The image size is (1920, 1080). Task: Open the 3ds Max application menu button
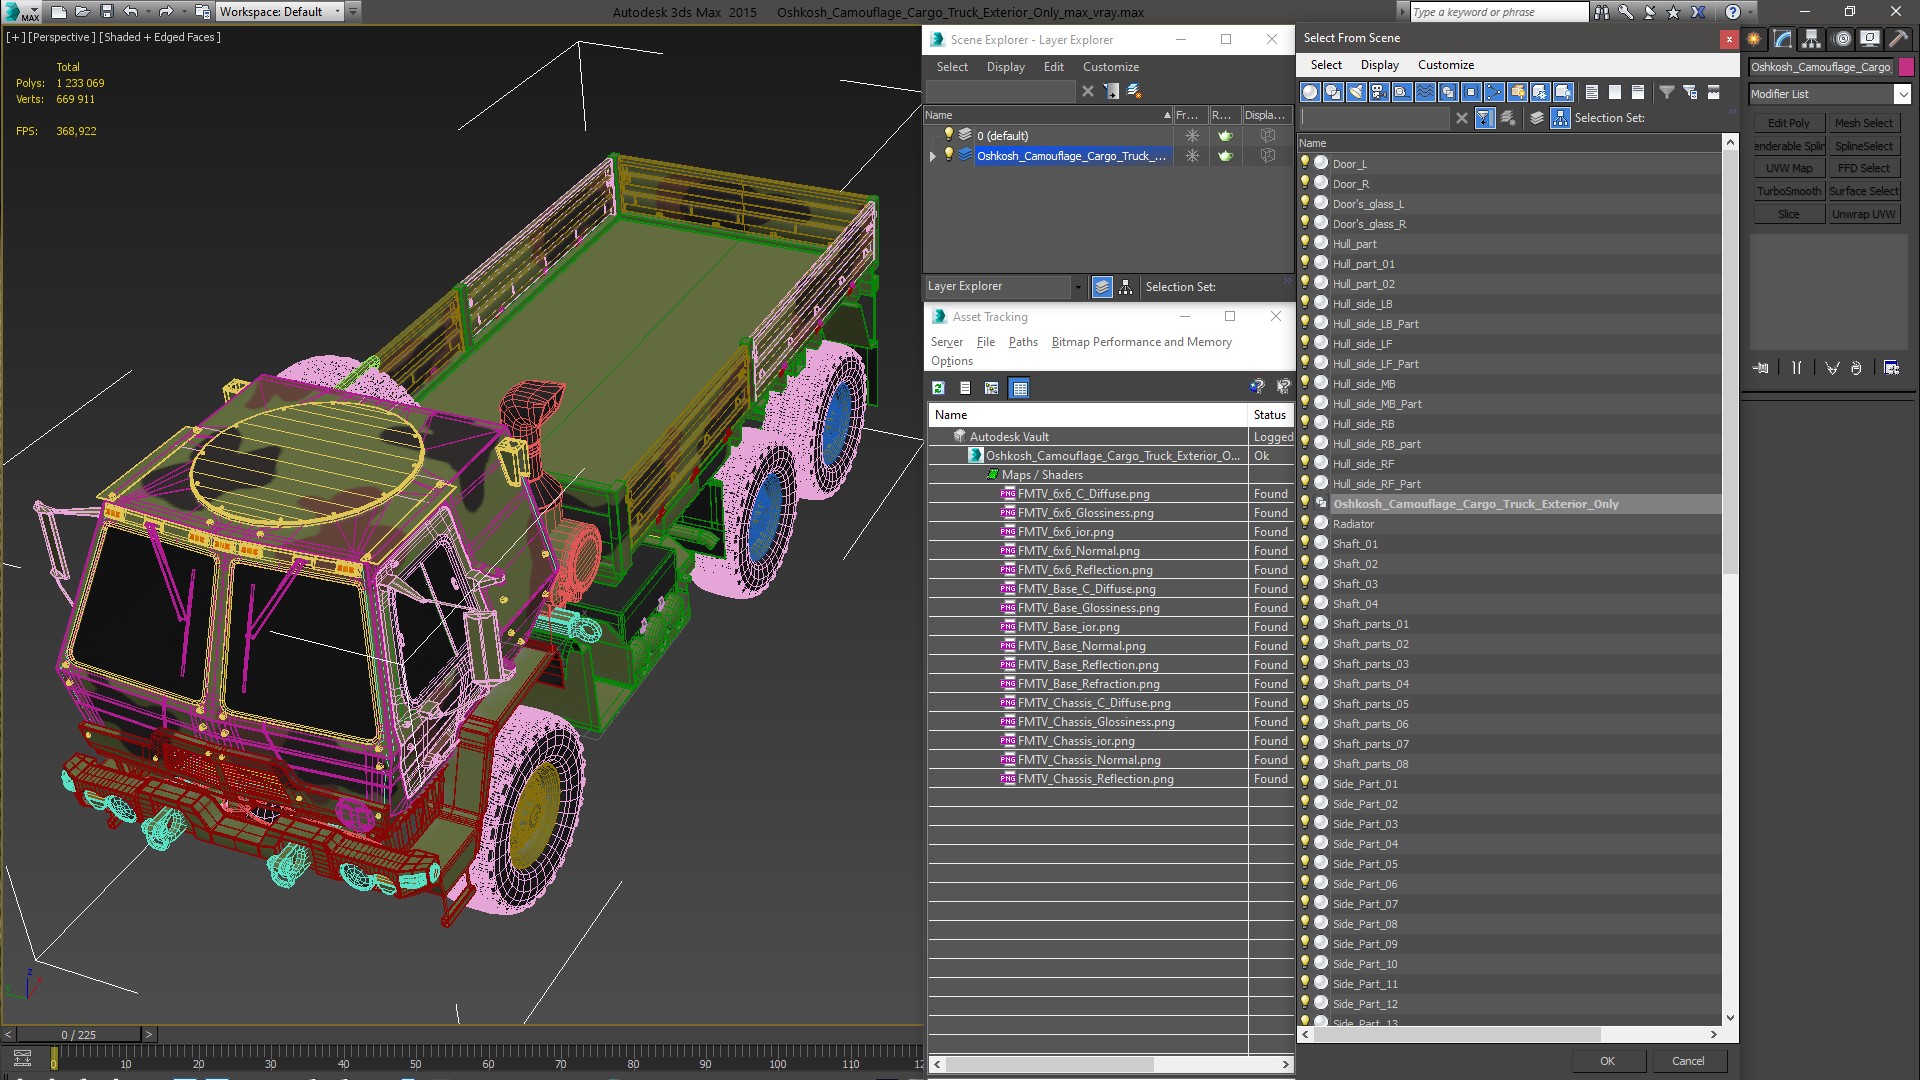[x=20, y=12]
